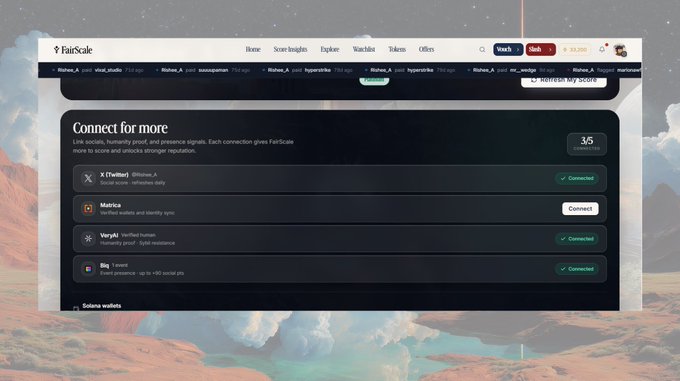Click Connected badge in X (Twitter) row

577,178
